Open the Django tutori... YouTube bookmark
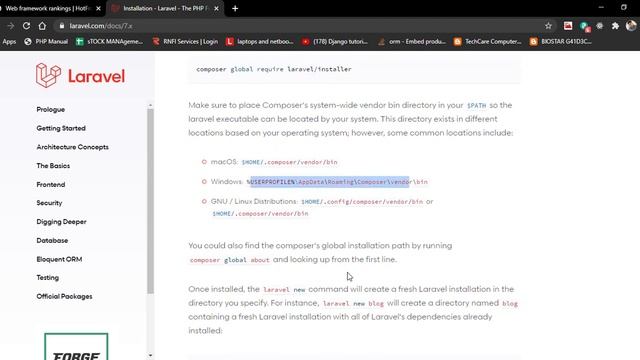The image size is (640, 360). click(x=335, y=41)
